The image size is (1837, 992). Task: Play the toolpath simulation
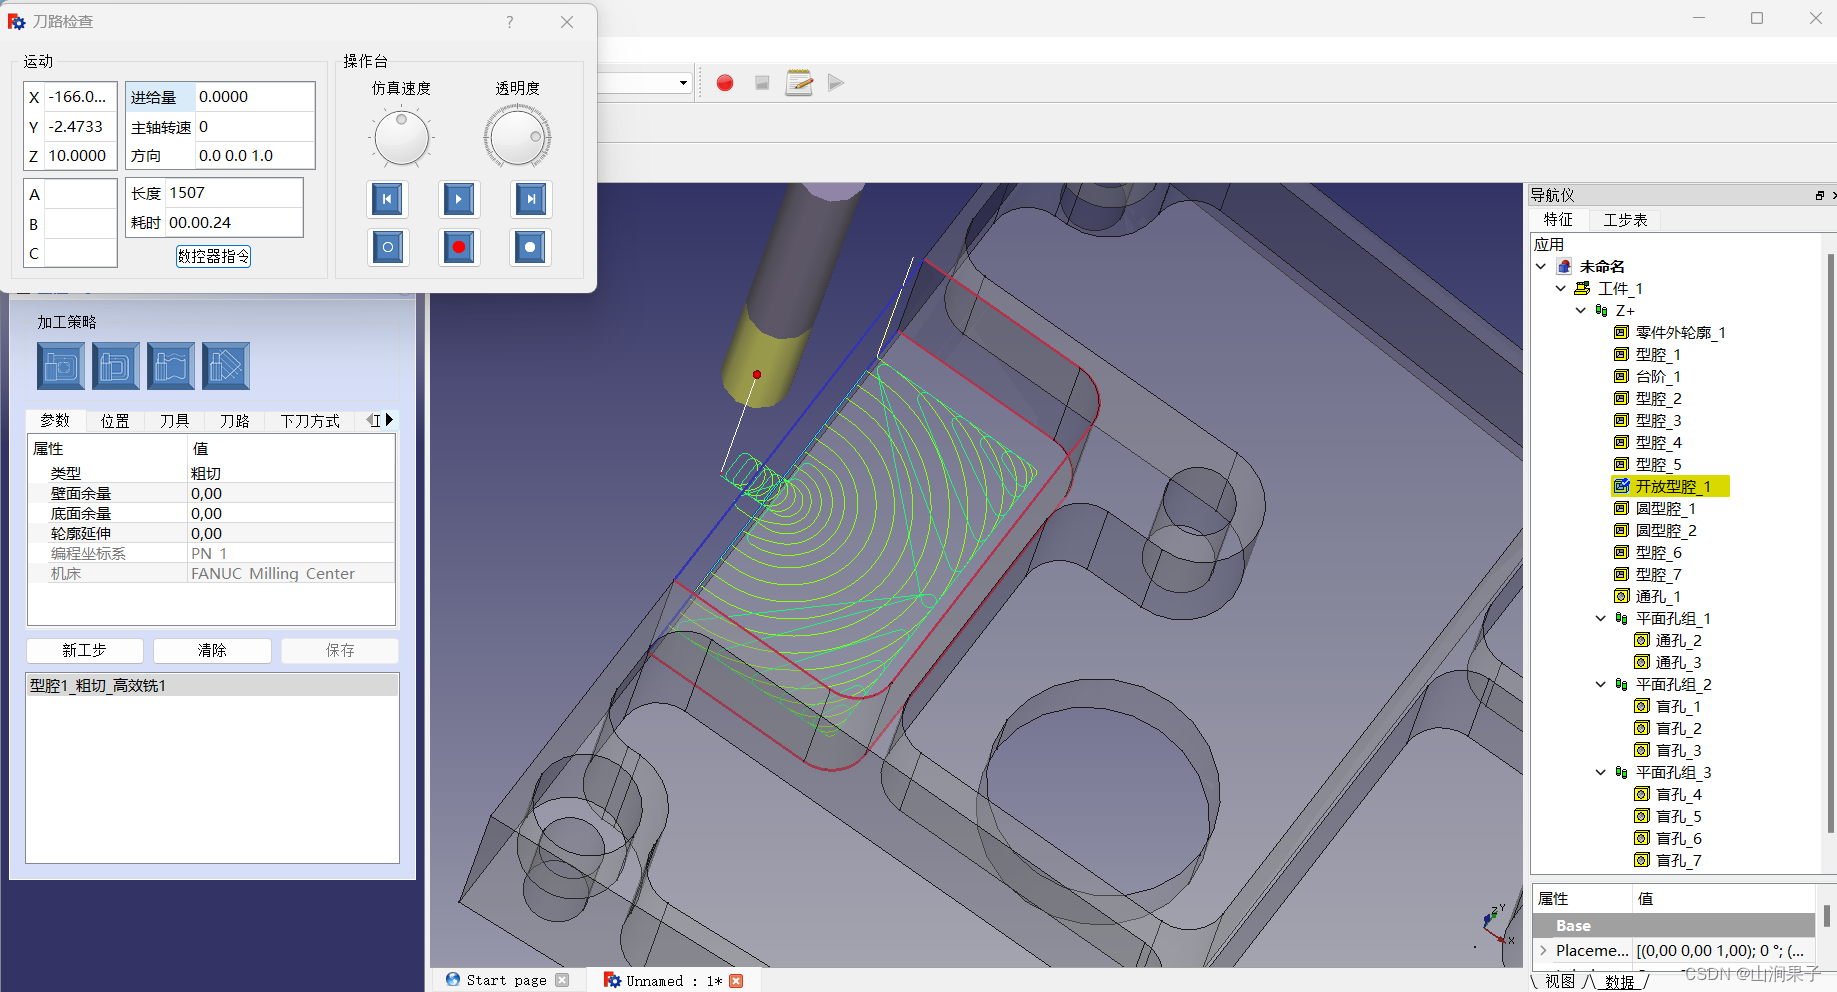459,199
